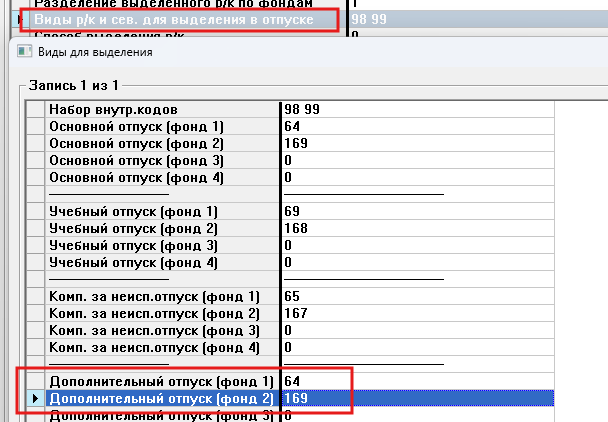This screenshot has width=608, height=422.
Task: Click value 0 for Учебный отпуск (фонд 3)
Action: tap(288, 246)
